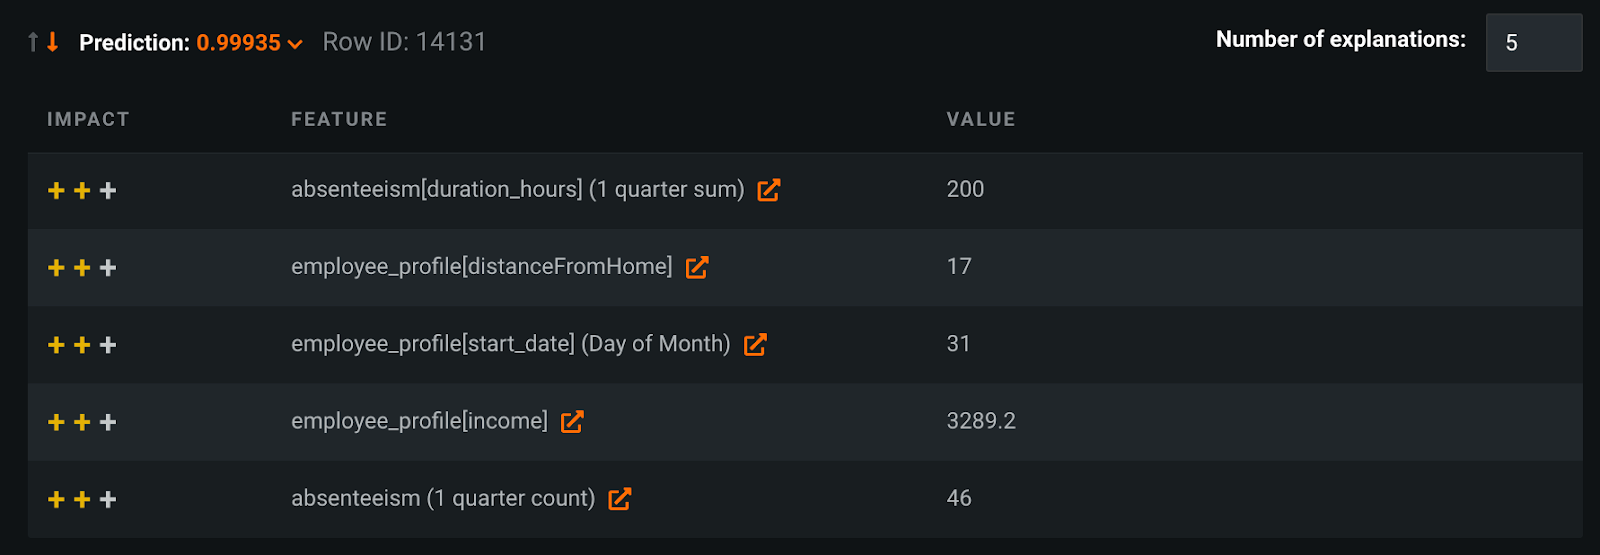Open external link icon beside start_date Day of Month
1600x555 pixels.
(755, 344)
